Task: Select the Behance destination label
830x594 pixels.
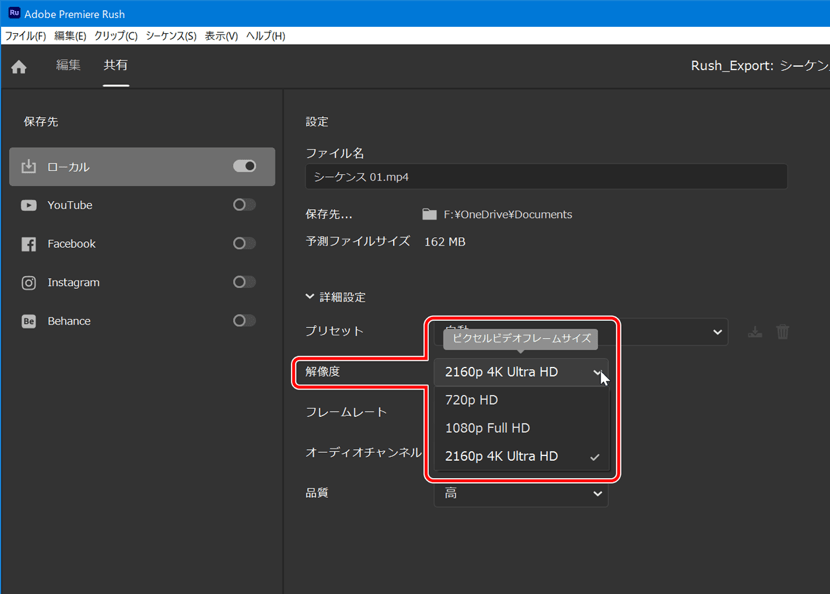Action: pos(69,321)
